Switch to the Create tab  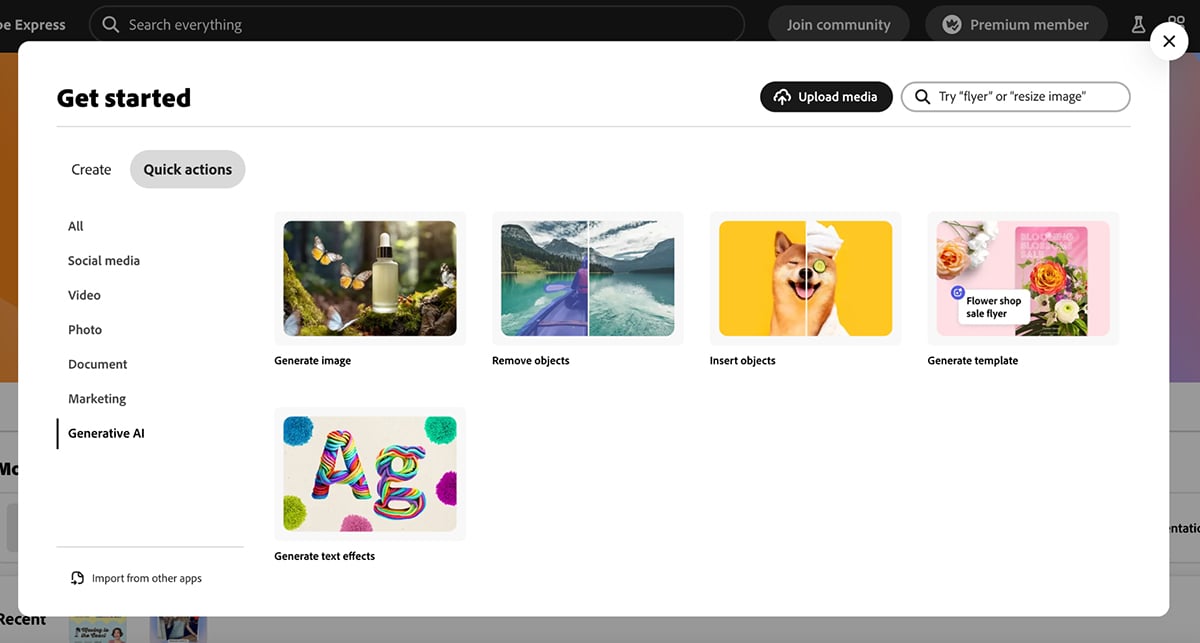91,169
